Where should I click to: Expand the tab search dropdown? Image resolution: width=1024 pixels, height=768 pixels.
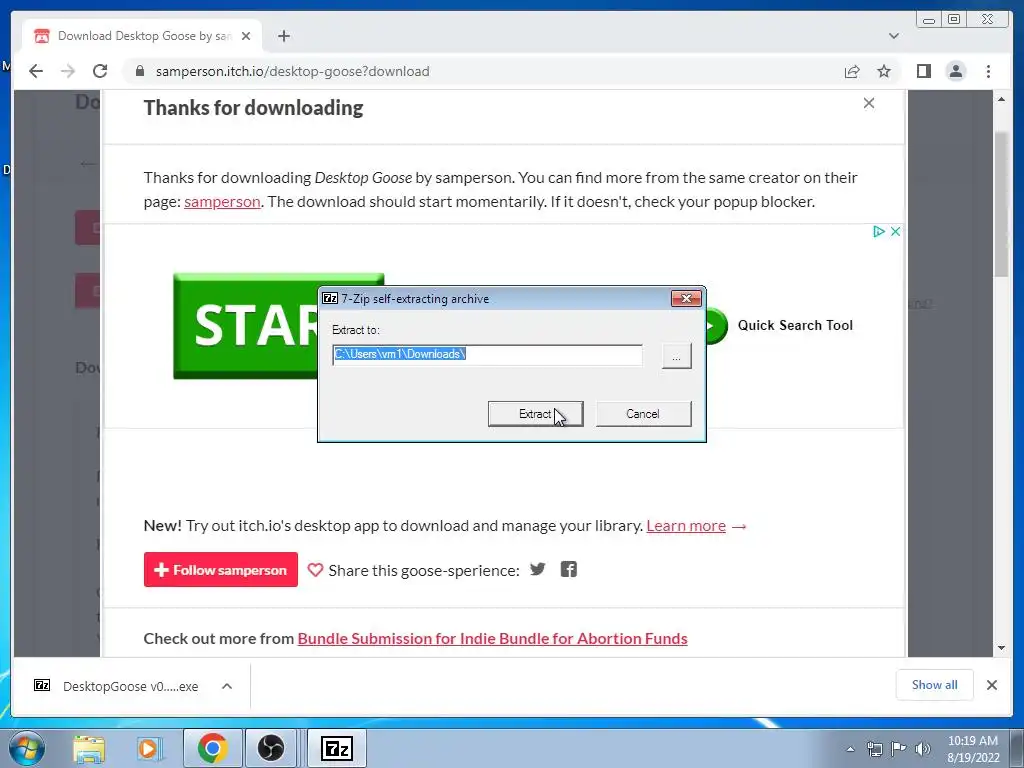click(x=893, y=36)
